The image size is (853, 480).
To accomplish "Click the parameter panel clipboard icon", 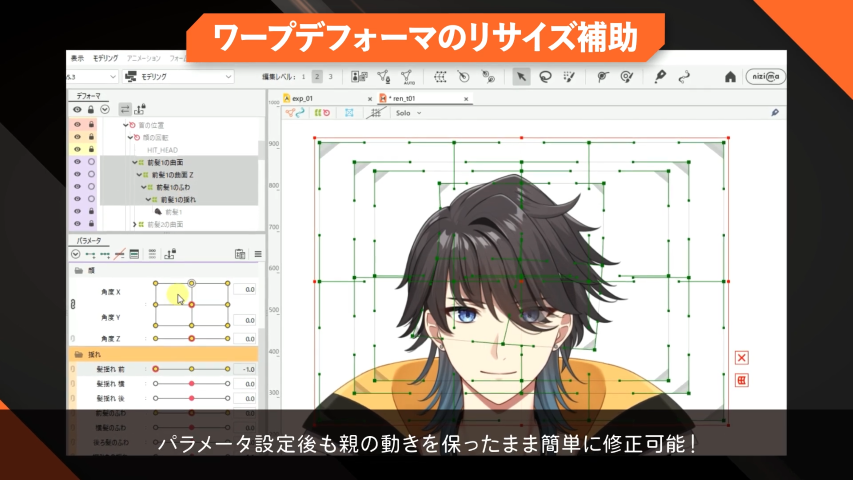I will point(240,254).
